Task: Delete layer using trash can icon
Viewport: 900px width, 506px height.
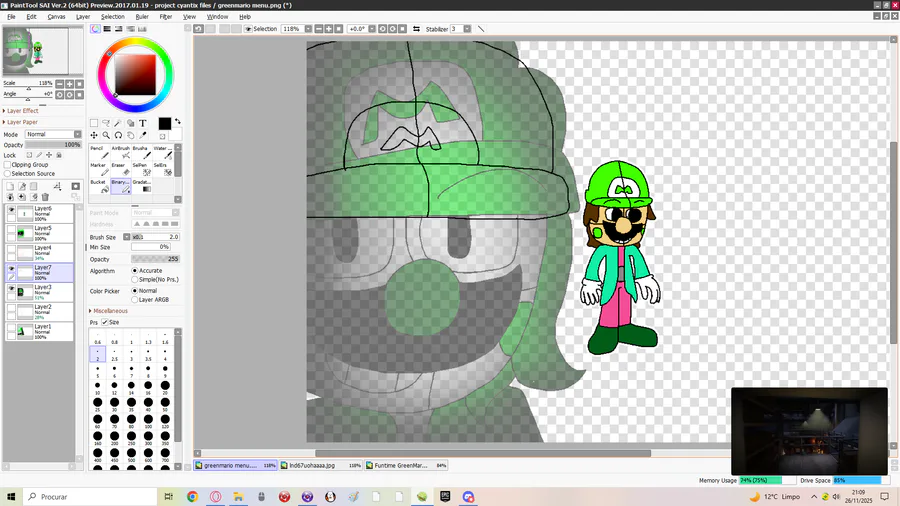Action: pos(45,197)
